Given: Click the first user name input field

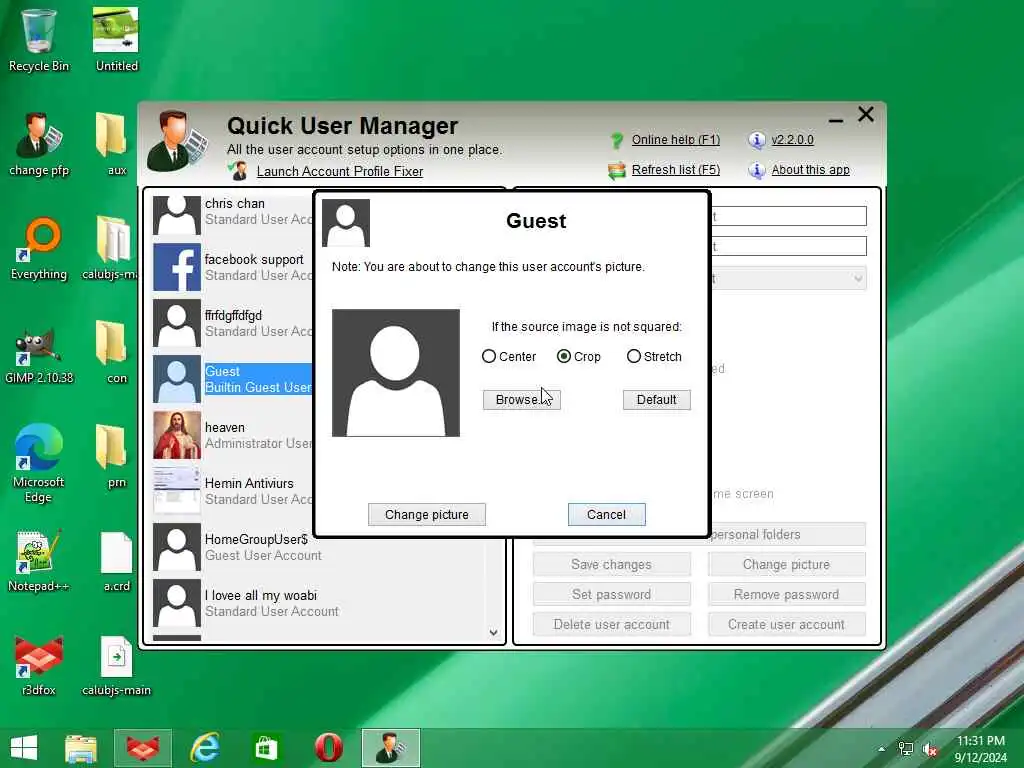Looking at the screenshot, I should point(789,216).
